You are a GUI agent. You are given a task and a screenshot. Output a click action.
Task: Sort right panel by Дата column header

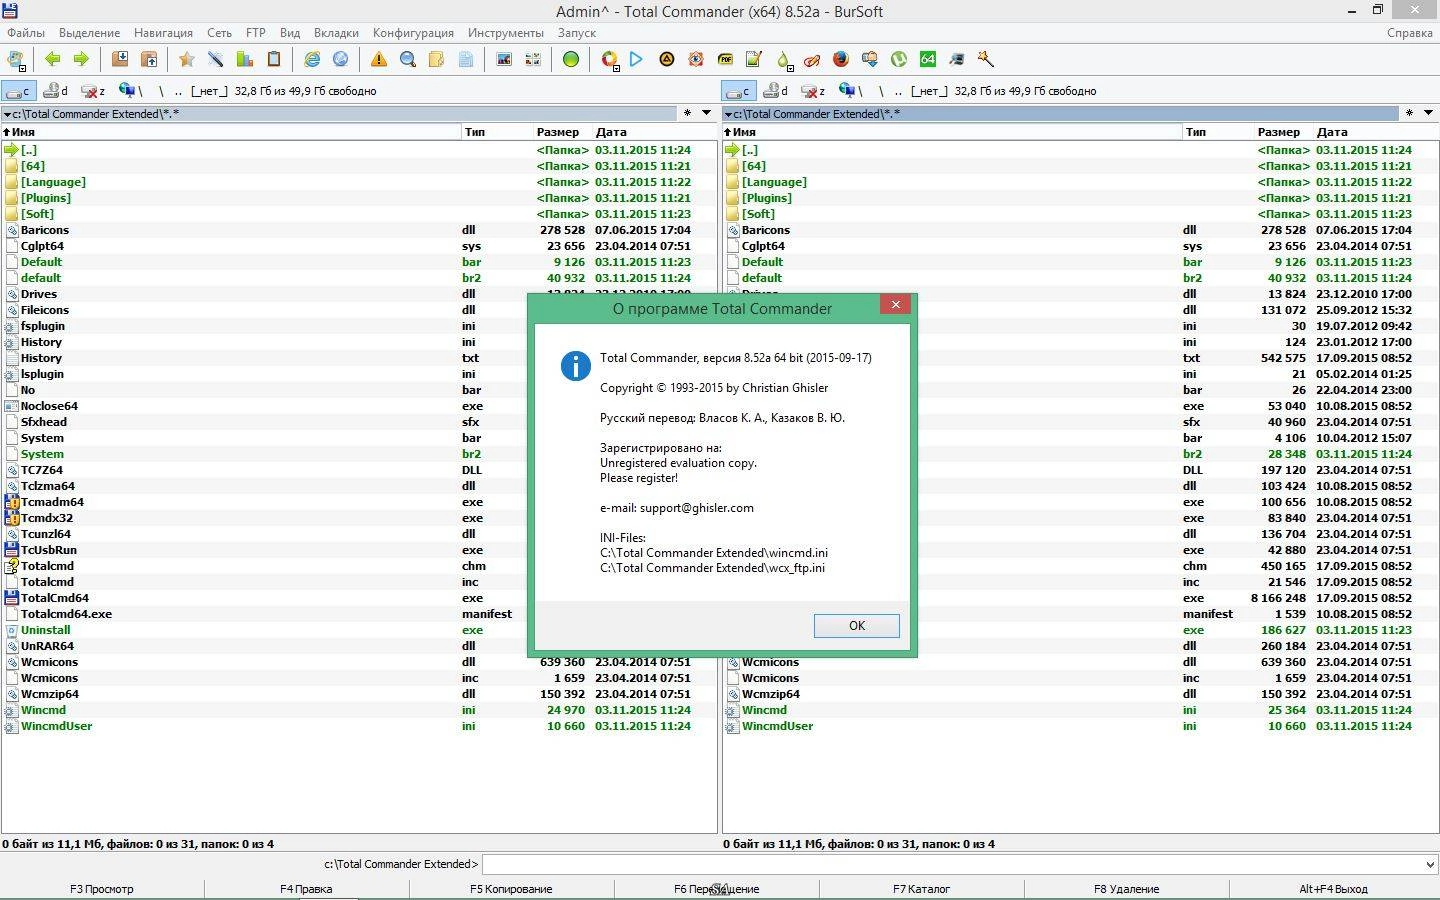click(x=1376, y=132)
